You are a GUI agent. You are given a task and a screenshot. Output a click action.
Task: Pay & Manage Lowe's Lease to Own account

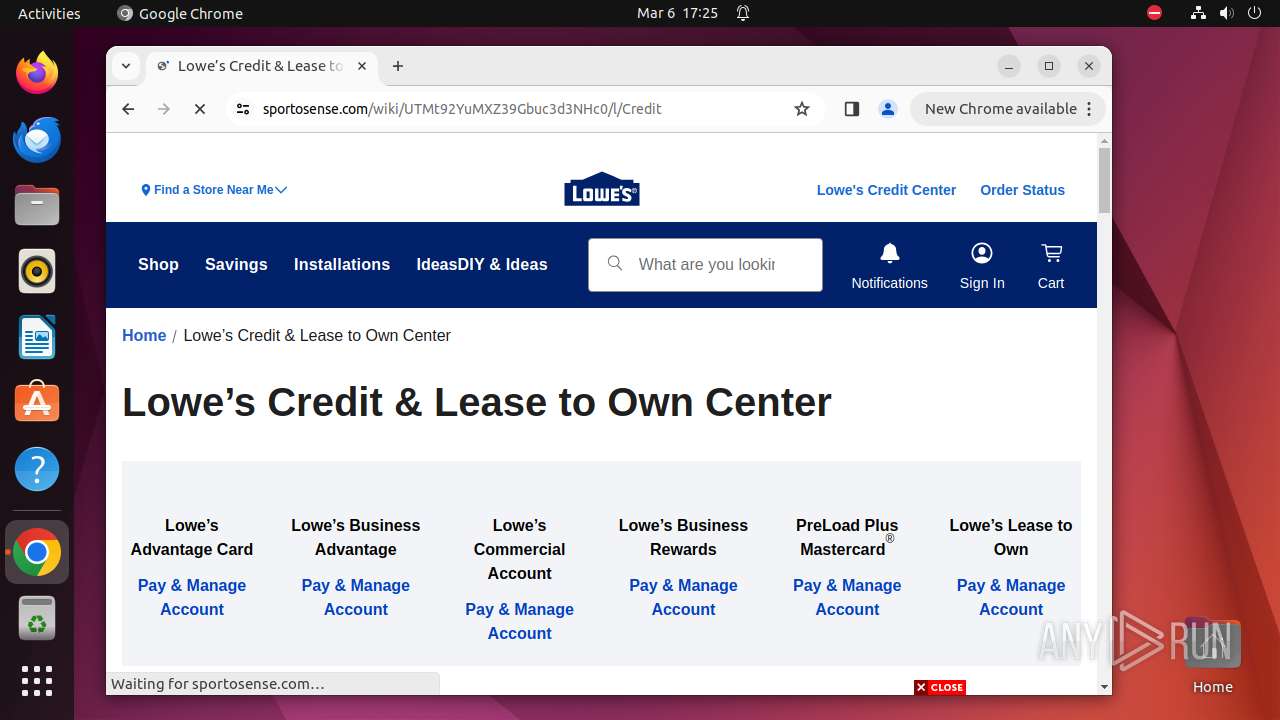[1011, 597]
